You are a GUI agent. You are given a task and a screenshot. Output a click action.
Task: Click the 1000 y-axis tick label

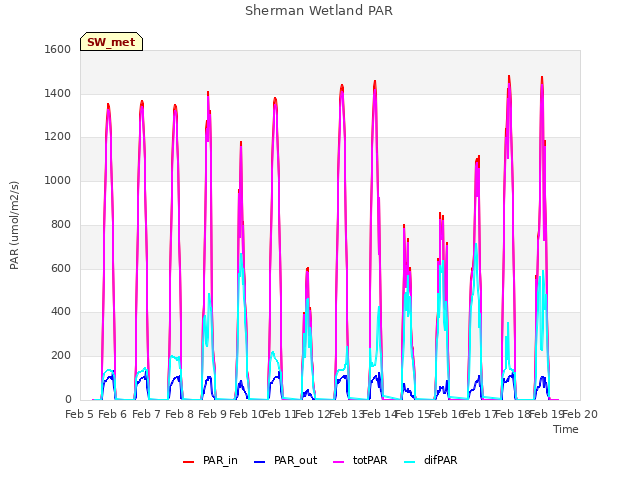[58, 180]
